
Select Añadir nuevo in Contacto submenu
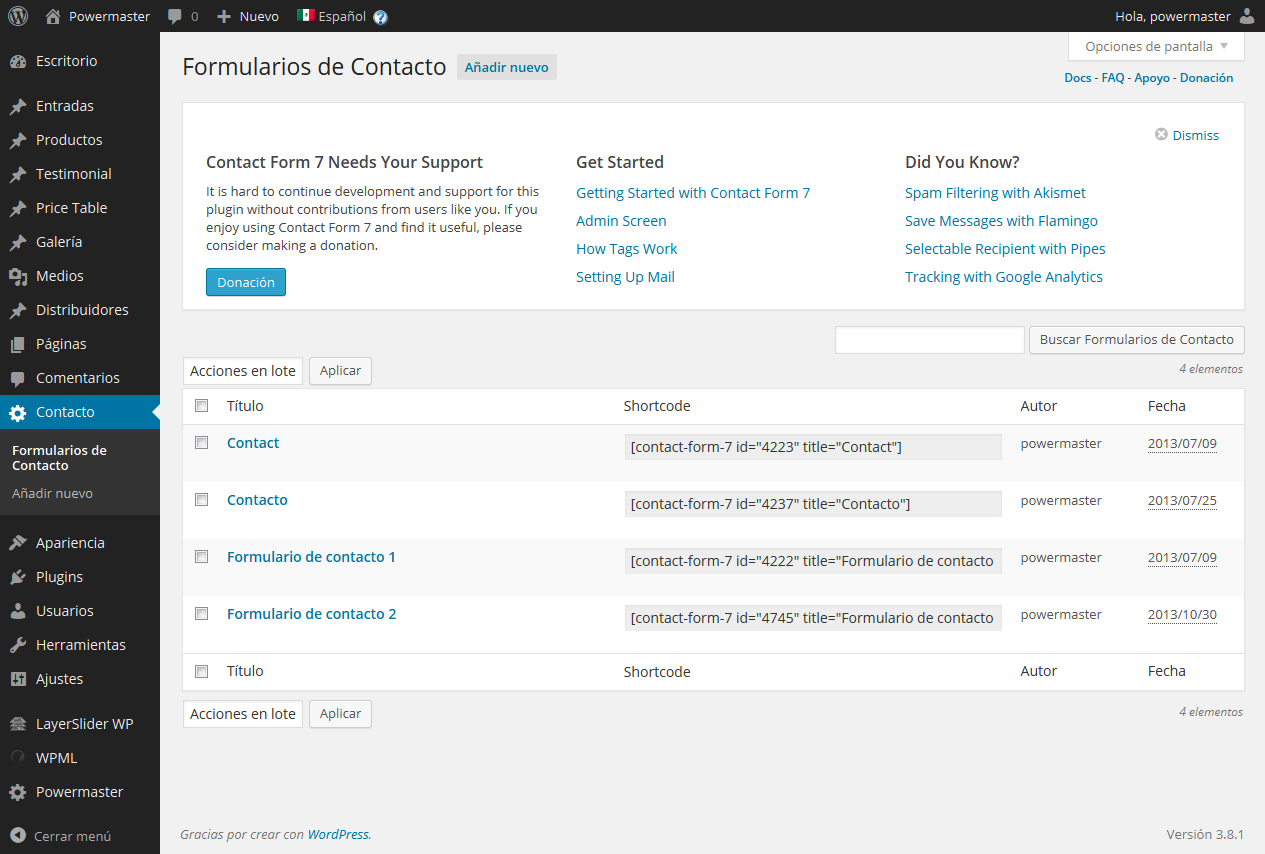(x=52, y=493)
